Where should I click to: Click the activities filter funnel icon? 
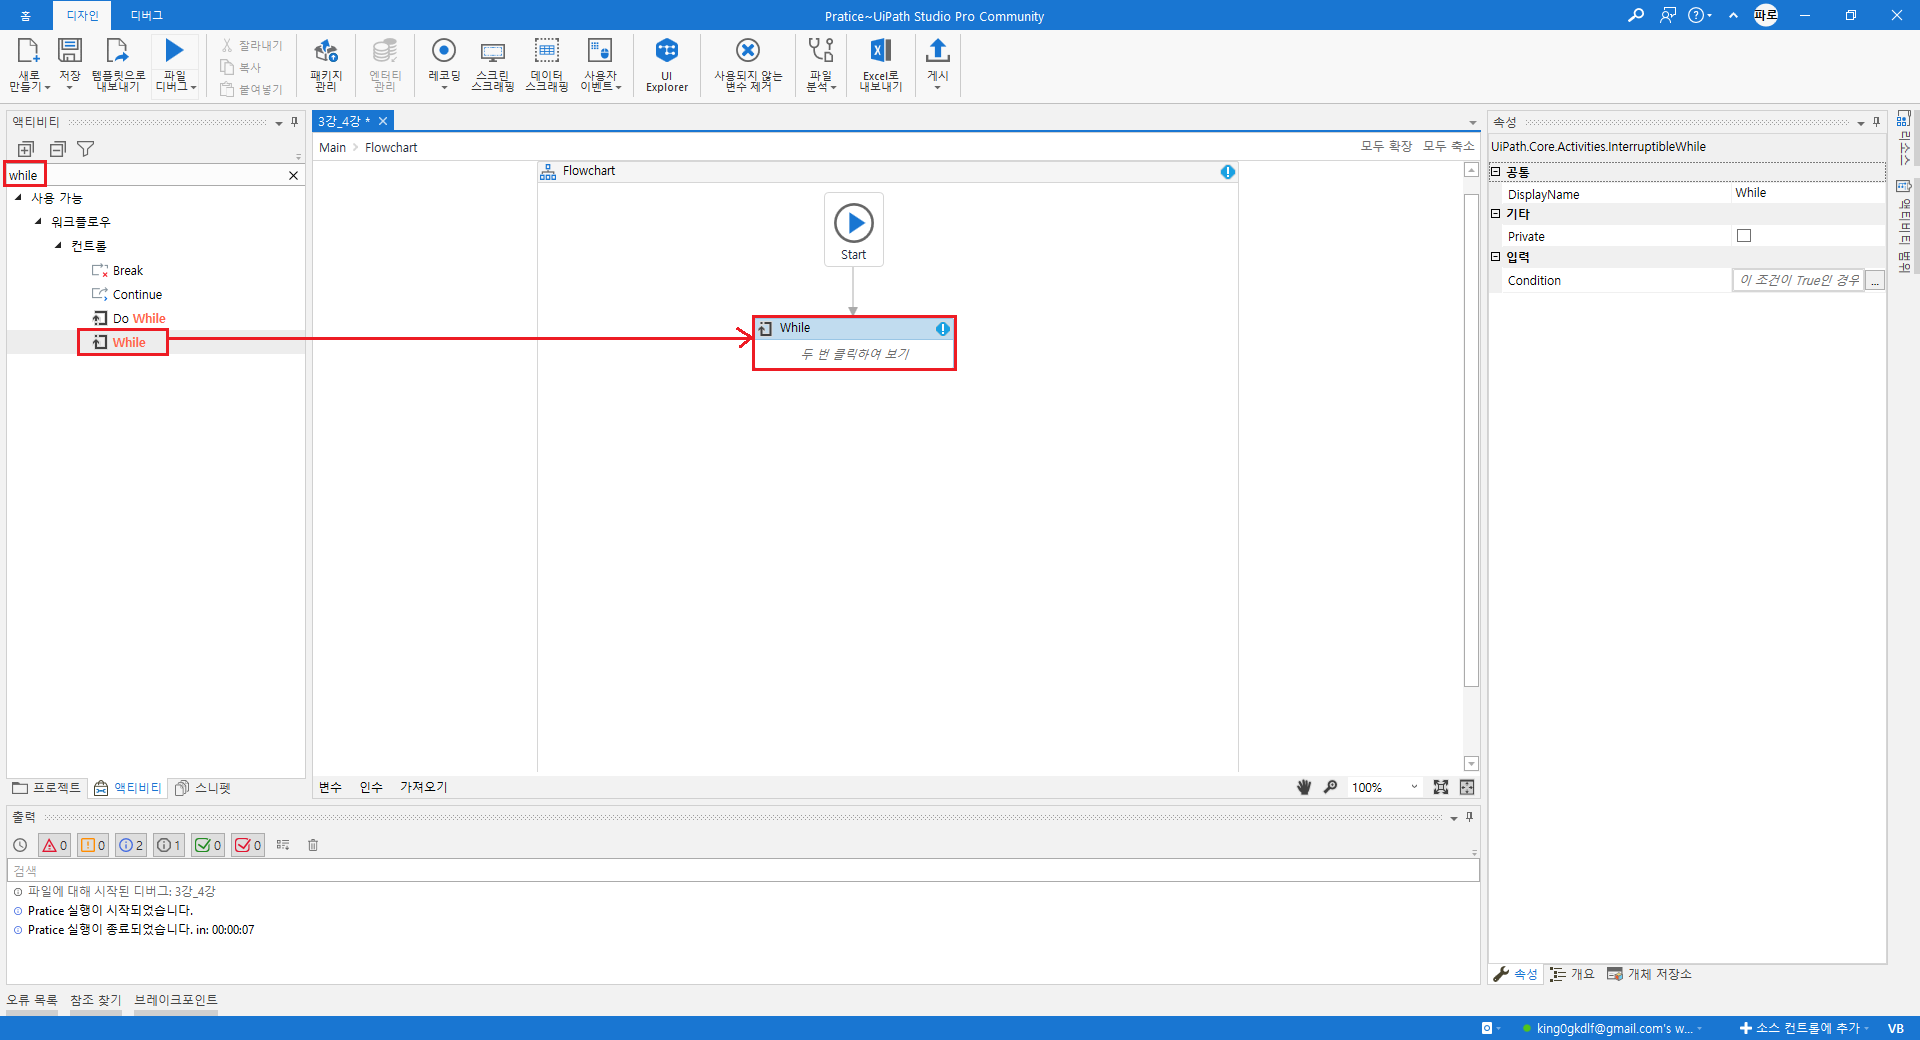86,149
